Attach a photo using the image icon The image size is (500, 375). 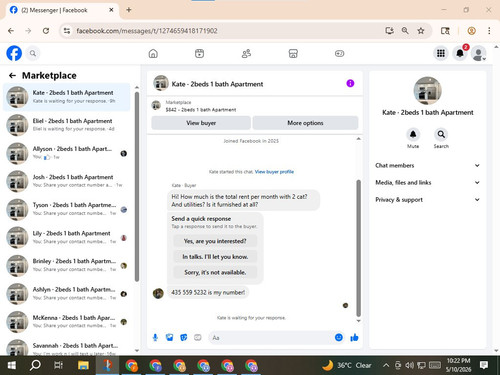(x=170, y=338)
